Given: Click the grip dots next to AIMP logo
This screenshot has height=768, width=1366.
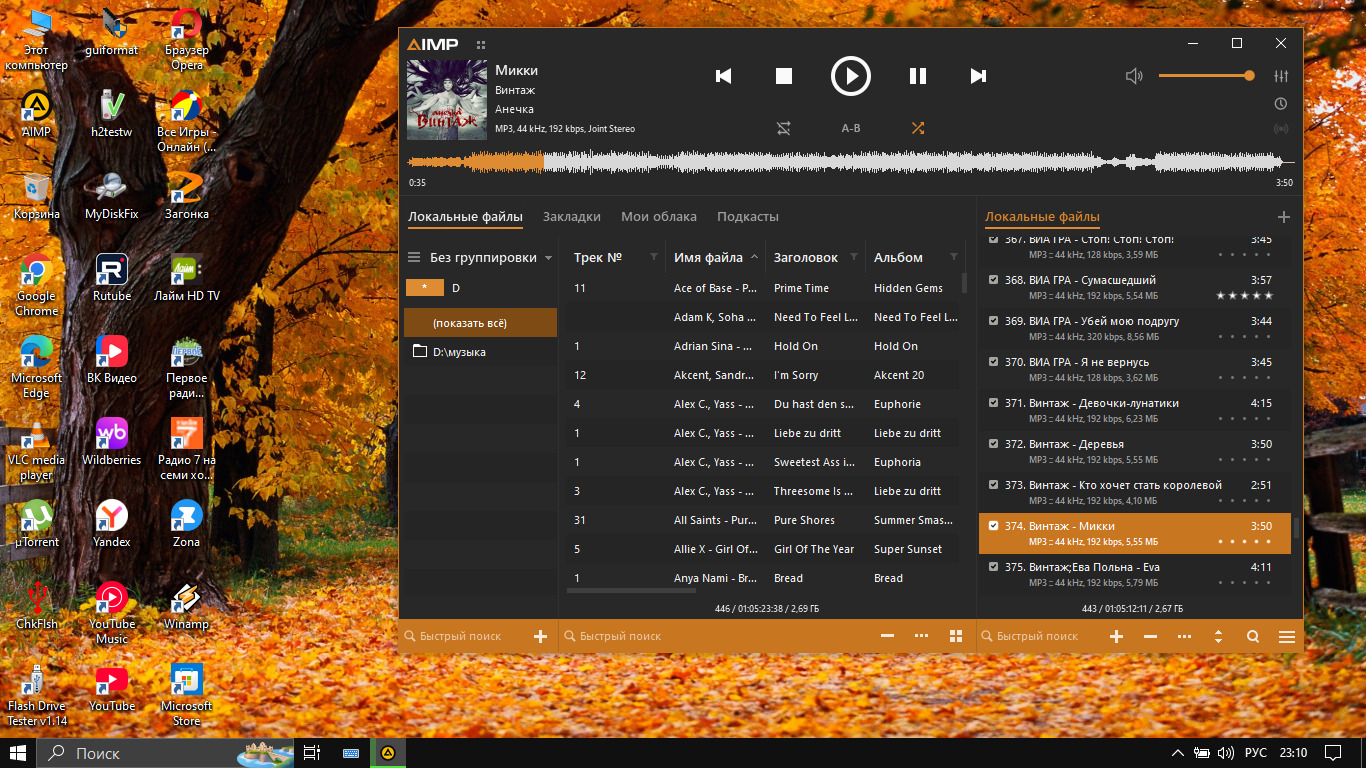Looking at the screenshot, I should click(x=481, y=44).
